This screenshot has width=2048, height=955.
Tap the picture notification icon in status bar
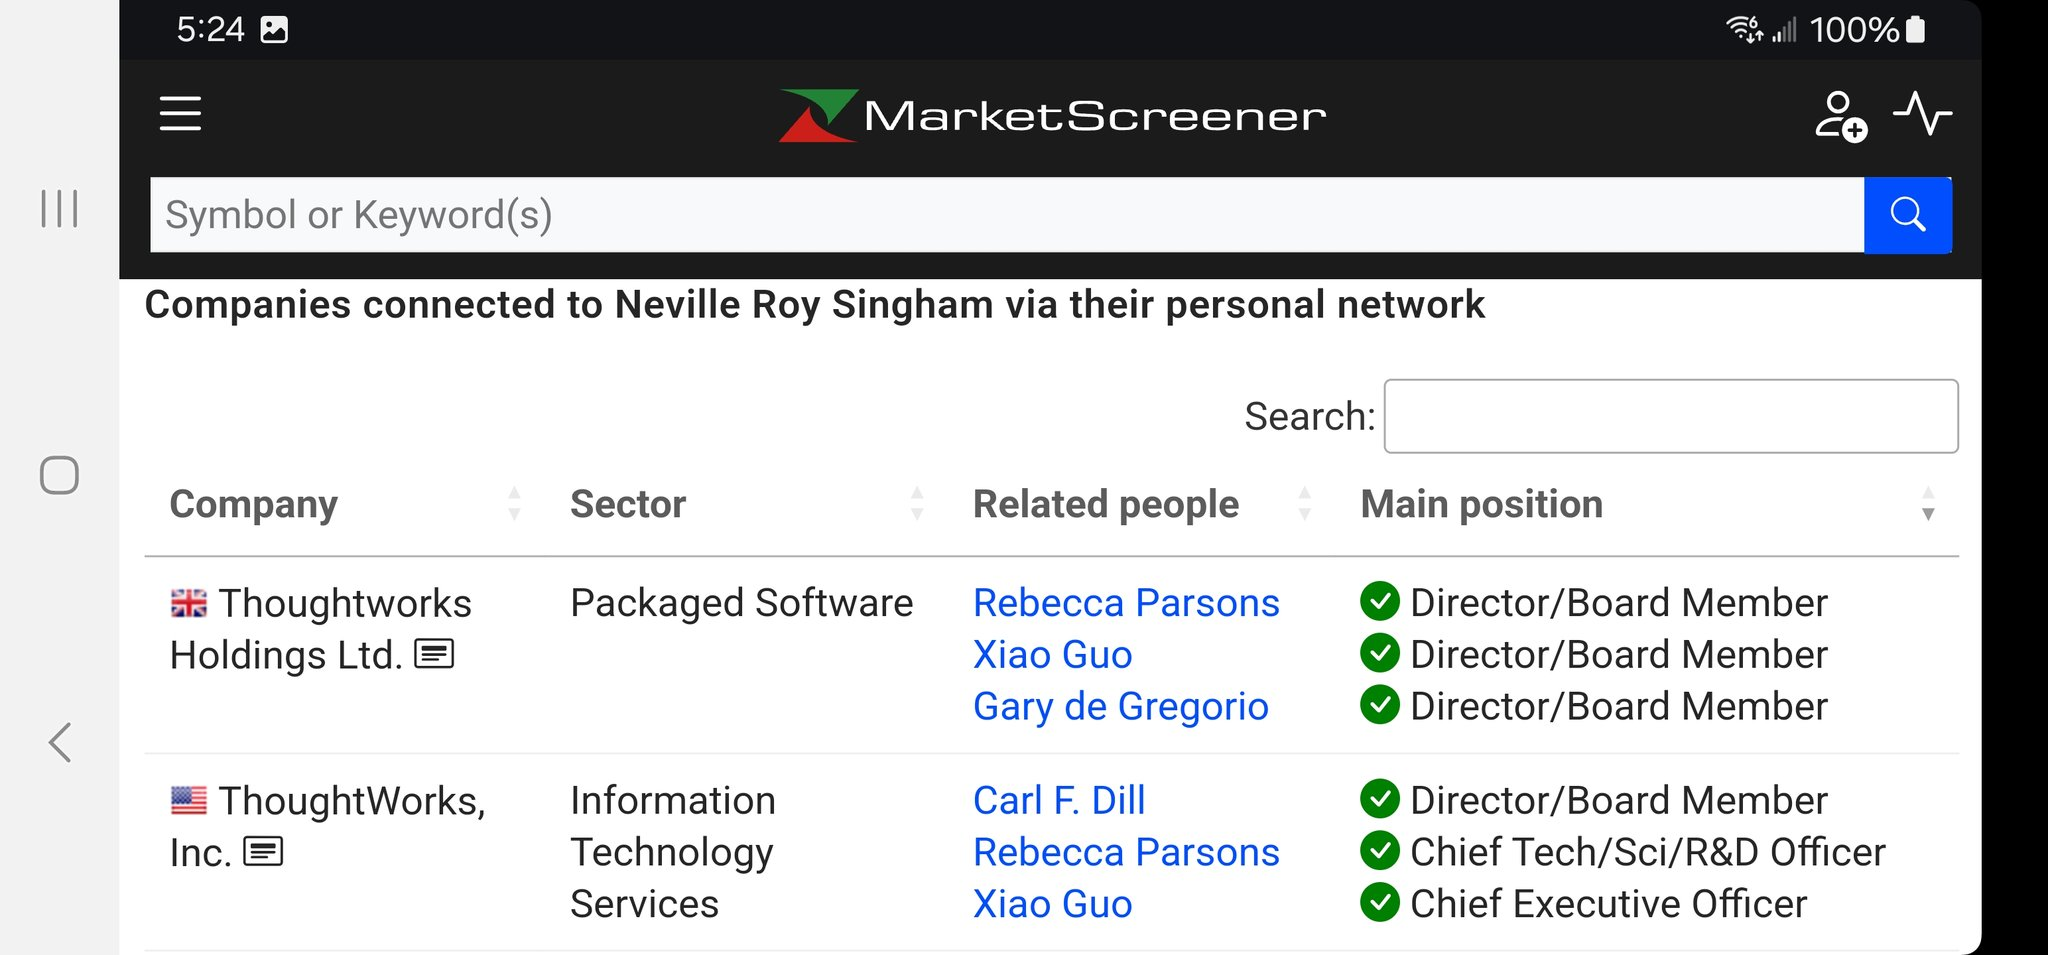click(x=274, y=29)
